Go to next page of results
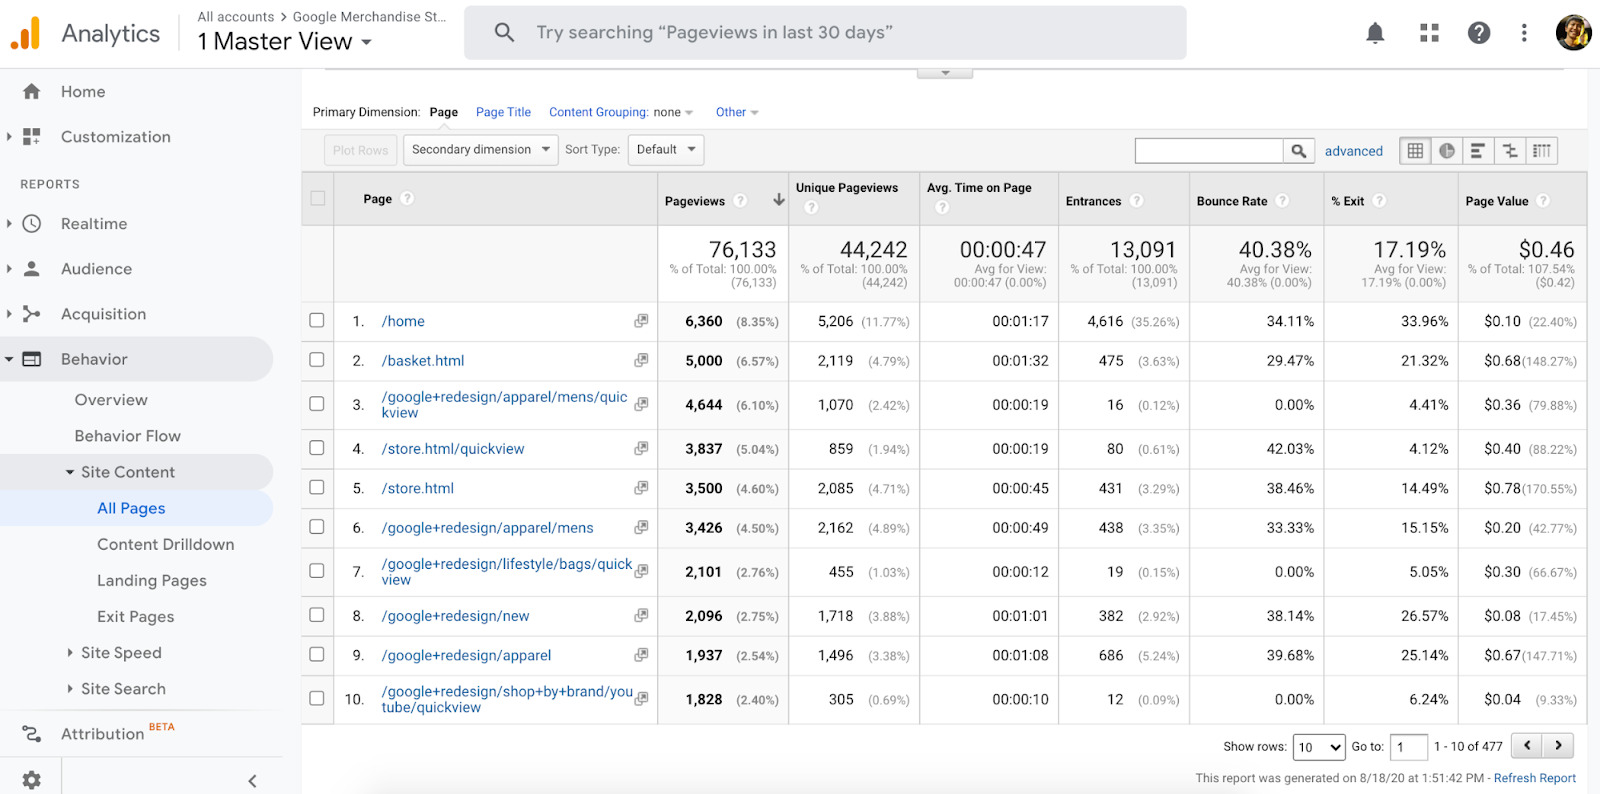This screenshot has height=794, width=1600. (1558, 745)
